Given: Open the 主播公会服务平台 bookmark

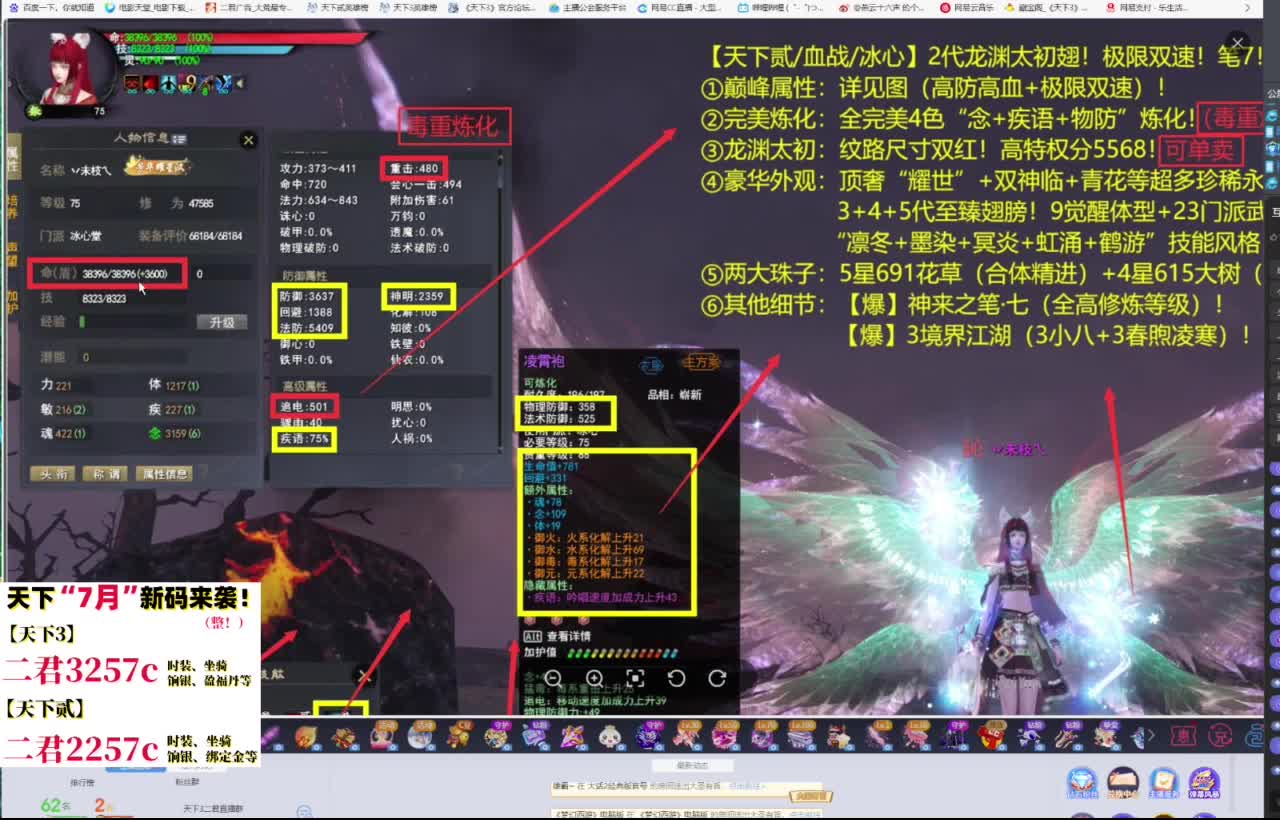Looking at the screenshot, I should click(x=588, y=8).
